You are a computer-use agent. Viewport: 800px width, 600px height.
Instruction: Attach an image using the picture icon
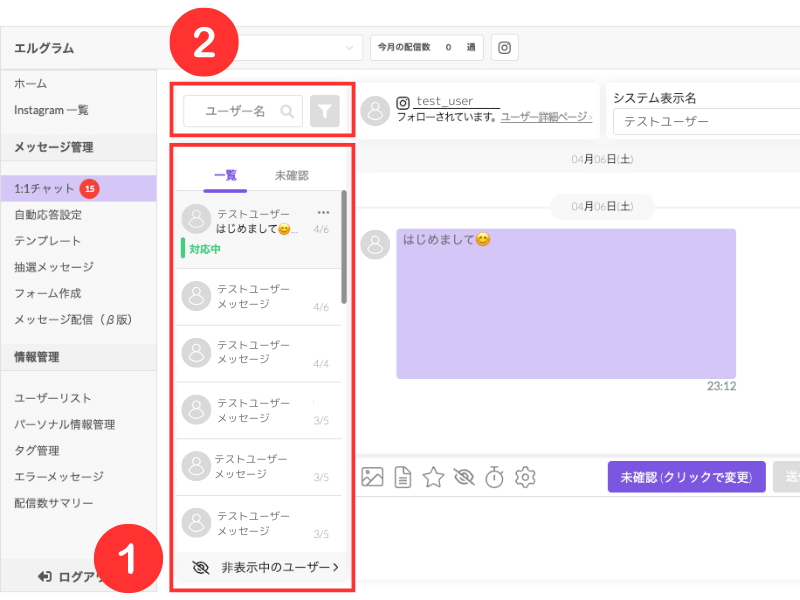point(372,477)
